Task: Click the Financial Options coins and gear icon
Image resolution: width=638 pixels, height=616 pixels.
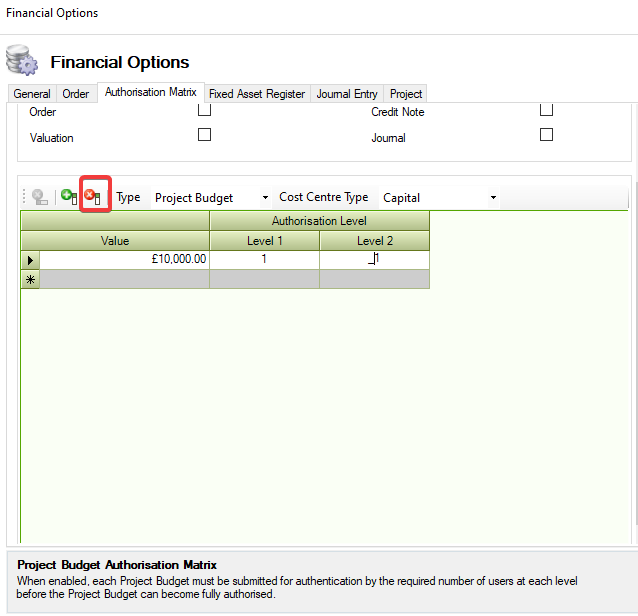Action: [x=21, y=61]
